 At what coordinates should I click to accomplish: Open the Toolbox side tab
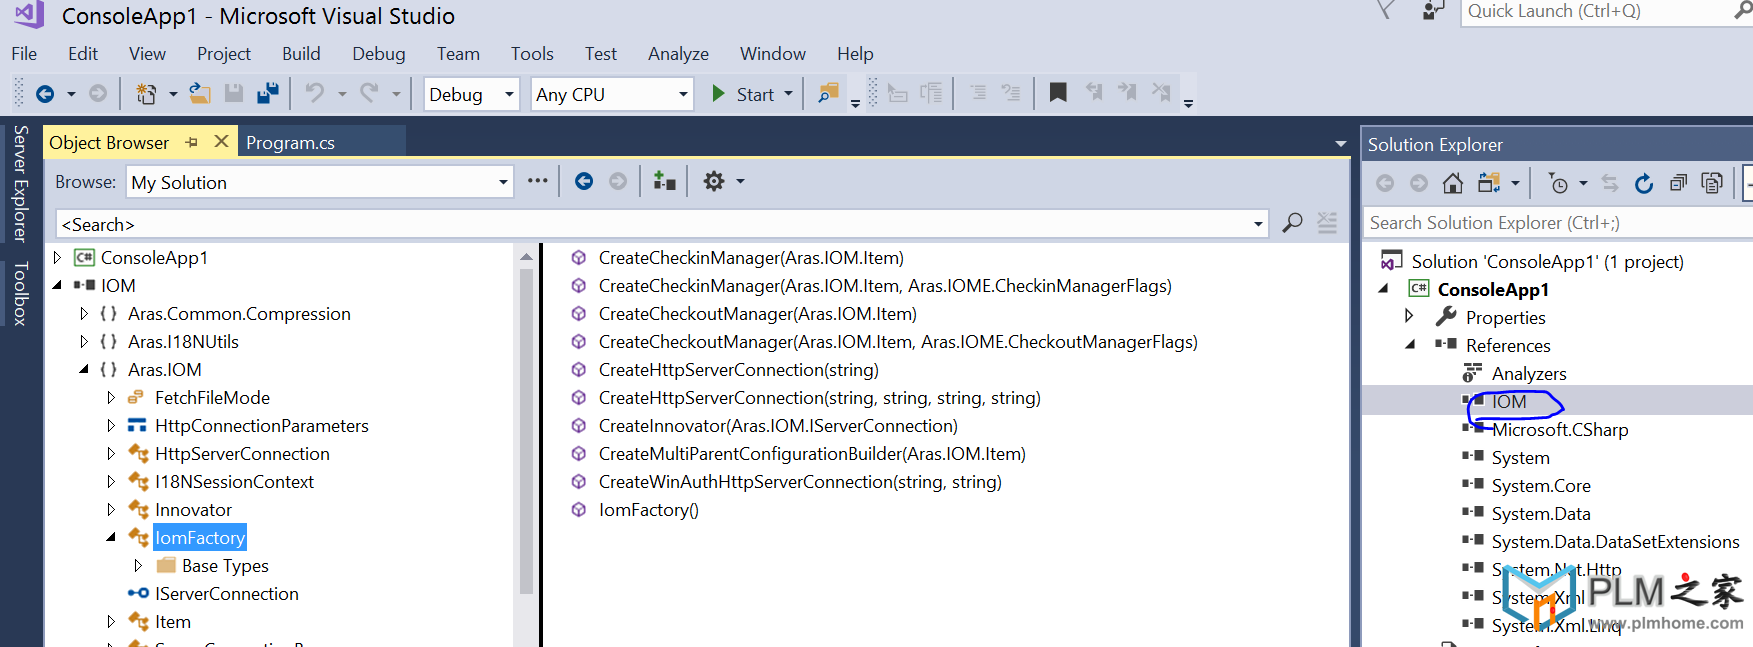point(20,293)
